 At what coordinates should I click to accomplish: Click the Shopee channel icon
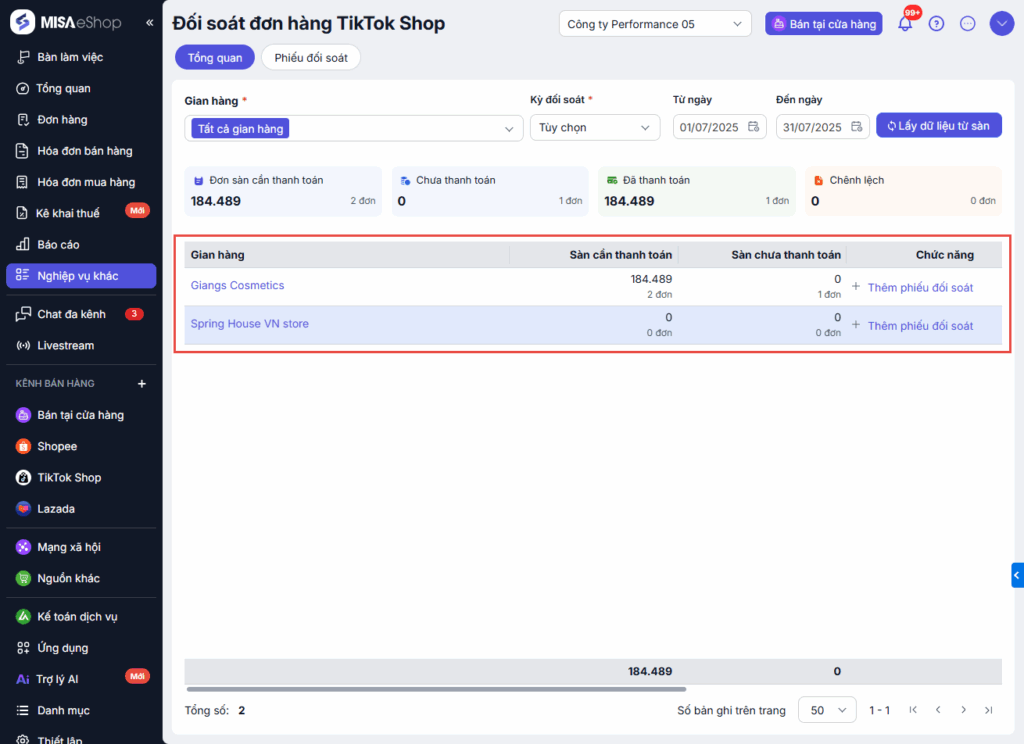[x=24, y=446]
